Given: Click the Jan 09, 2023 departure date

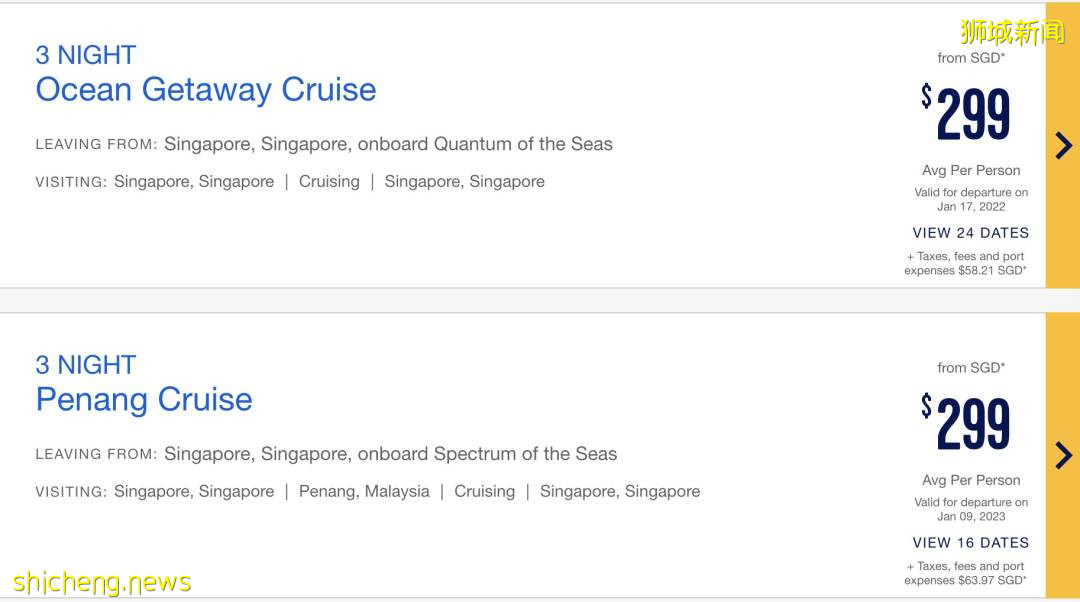Looking at the screenshot, I should (x=971, y=517).
